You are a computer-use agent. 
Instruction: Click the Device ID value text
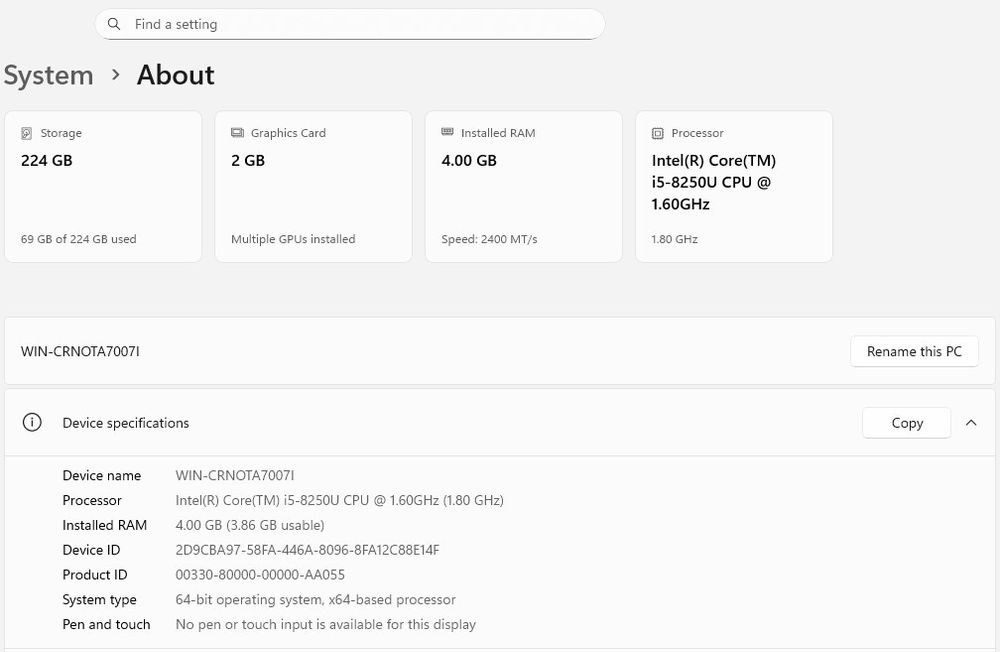tap(307, 550)
